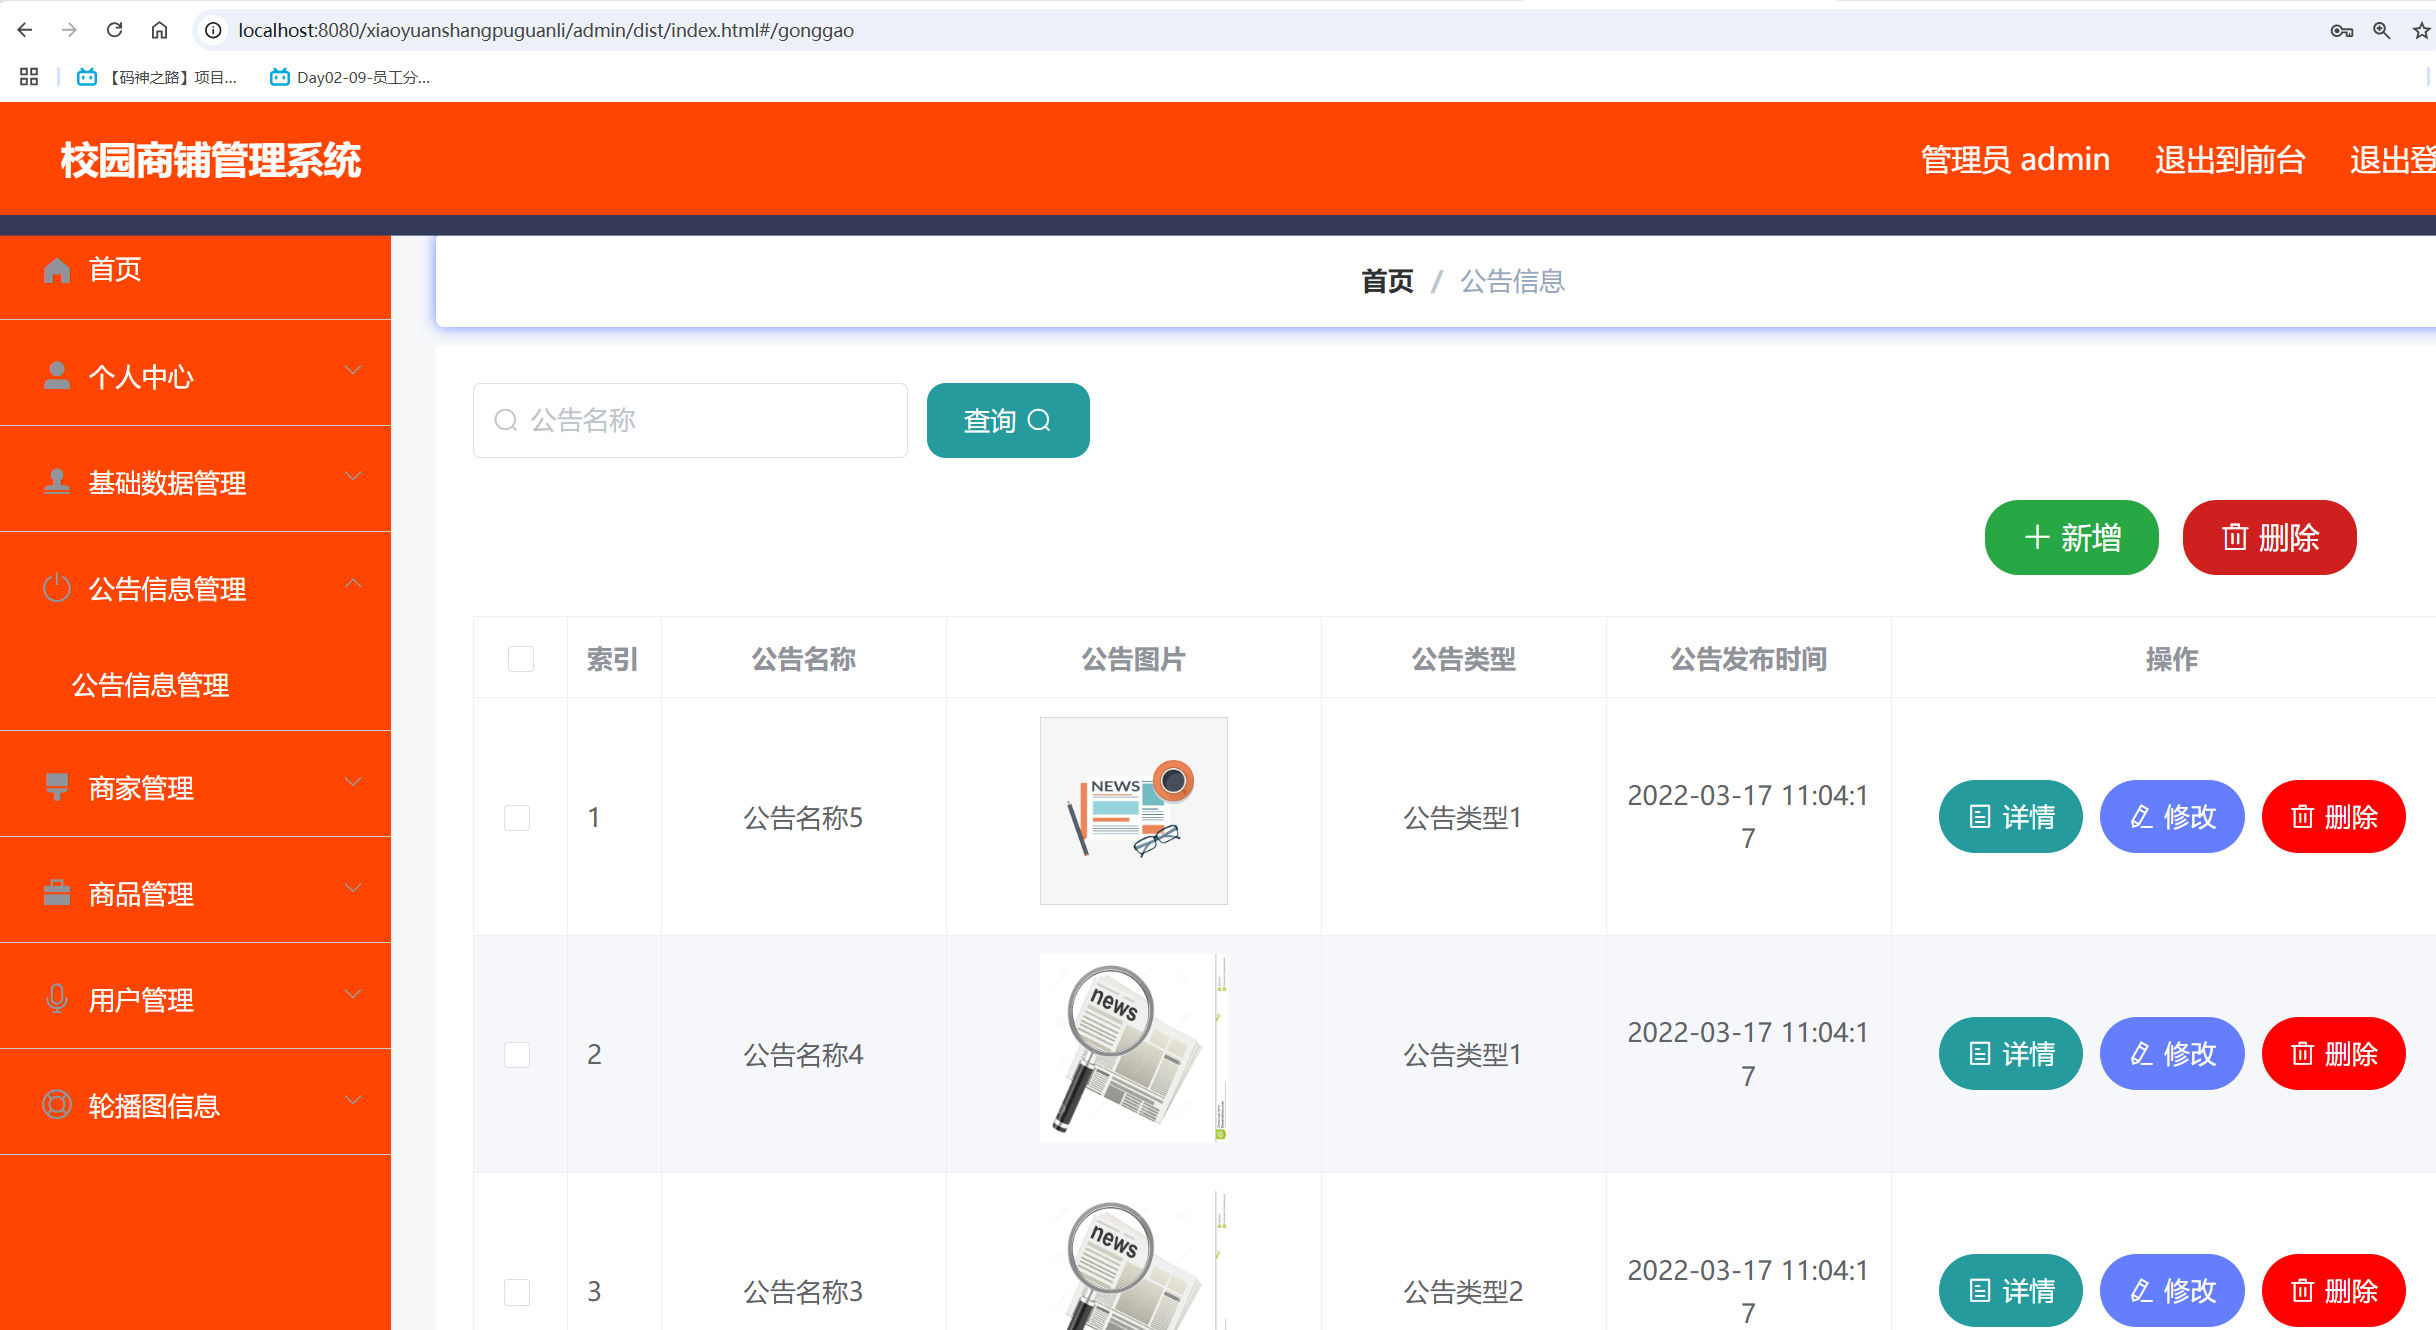Expand the 个人中心 dropdown arrow
Image resolution: width=2436 pixels, height=1330 pixels.
(352, 369)
